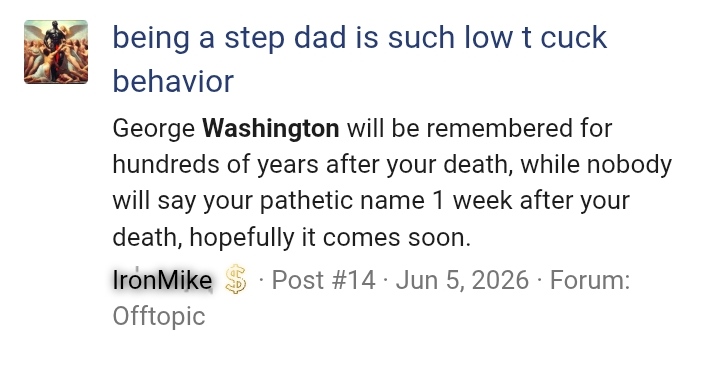
Task: Go to Post #14 permalink
Action: tap(324, 280)
